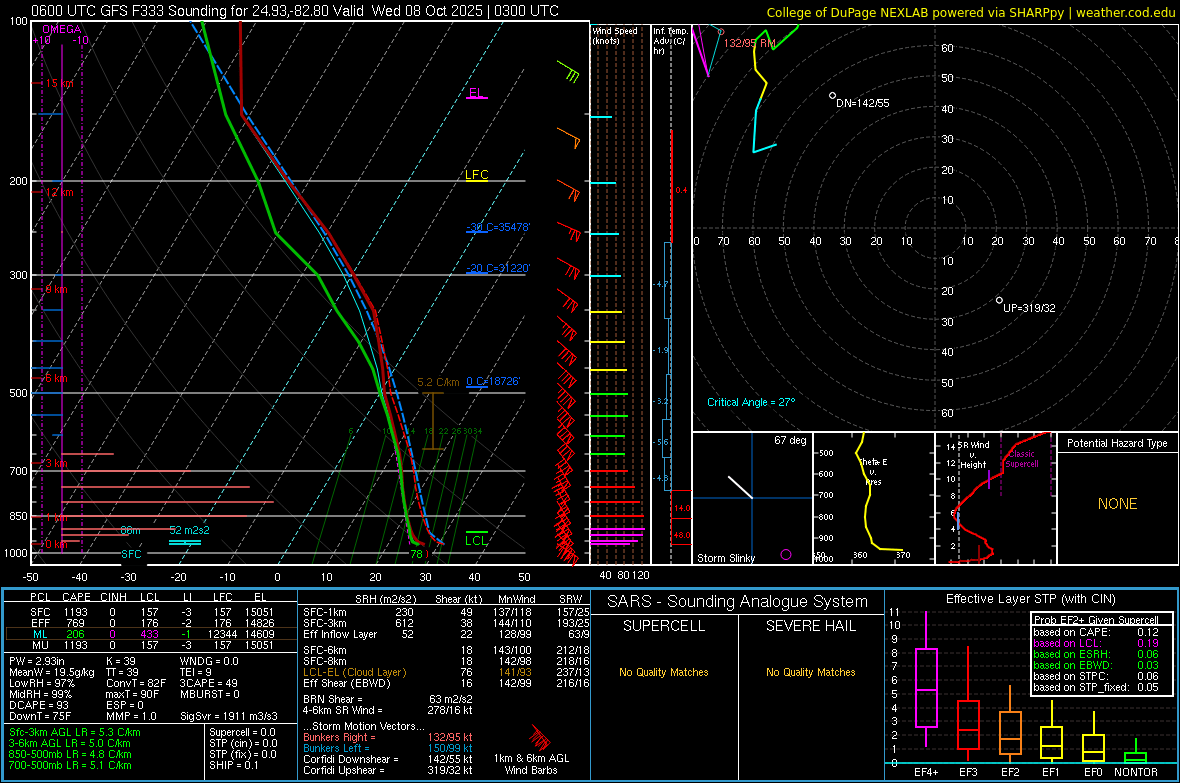
Task: Click the '-20 C=31220'' height label
Action: (498, 268)
